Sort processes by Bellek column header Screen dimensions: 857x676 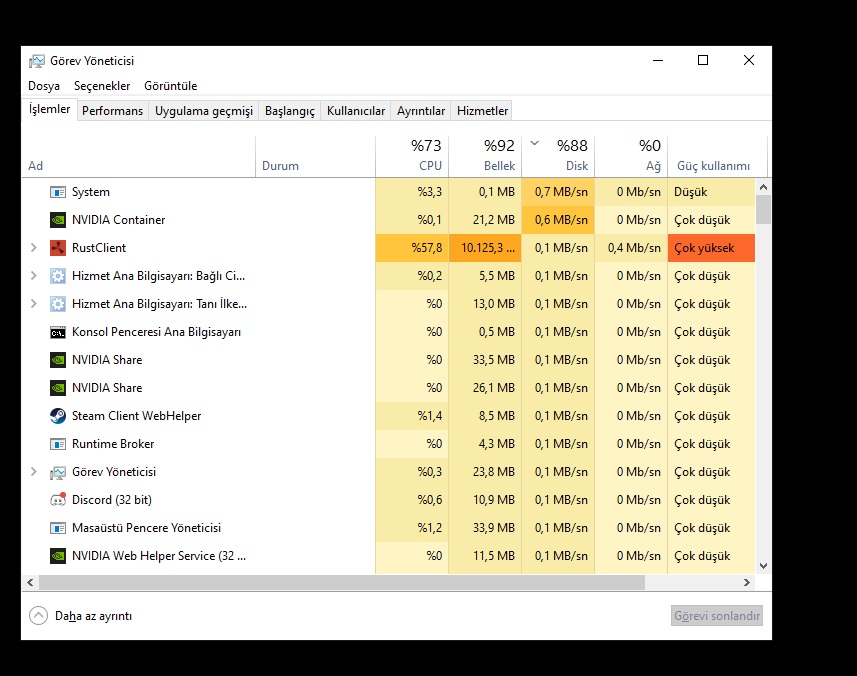pos(485,156)
